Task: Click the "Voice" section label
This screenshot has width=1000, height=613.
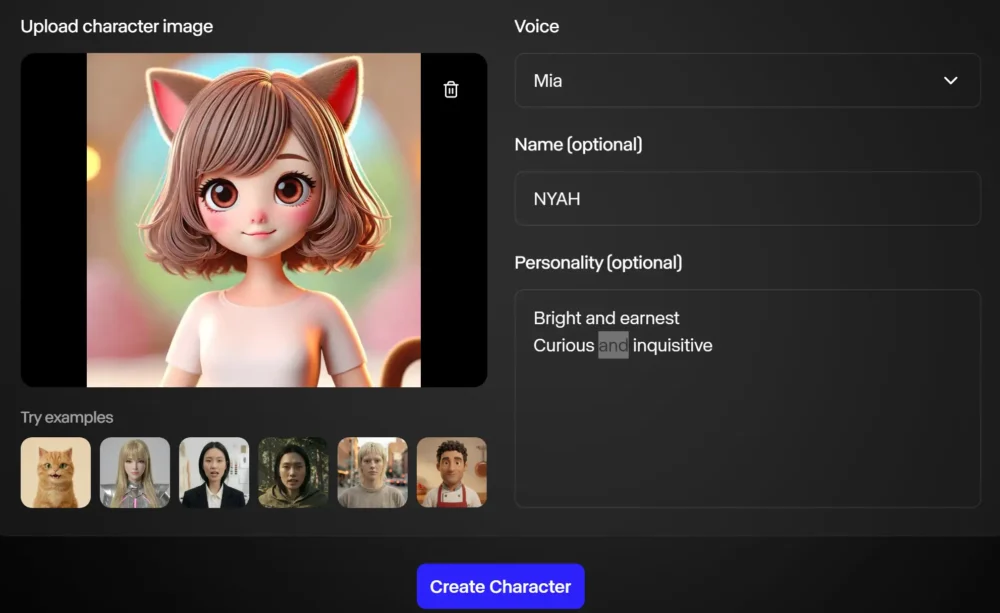Action: click(x=536, y=26)
